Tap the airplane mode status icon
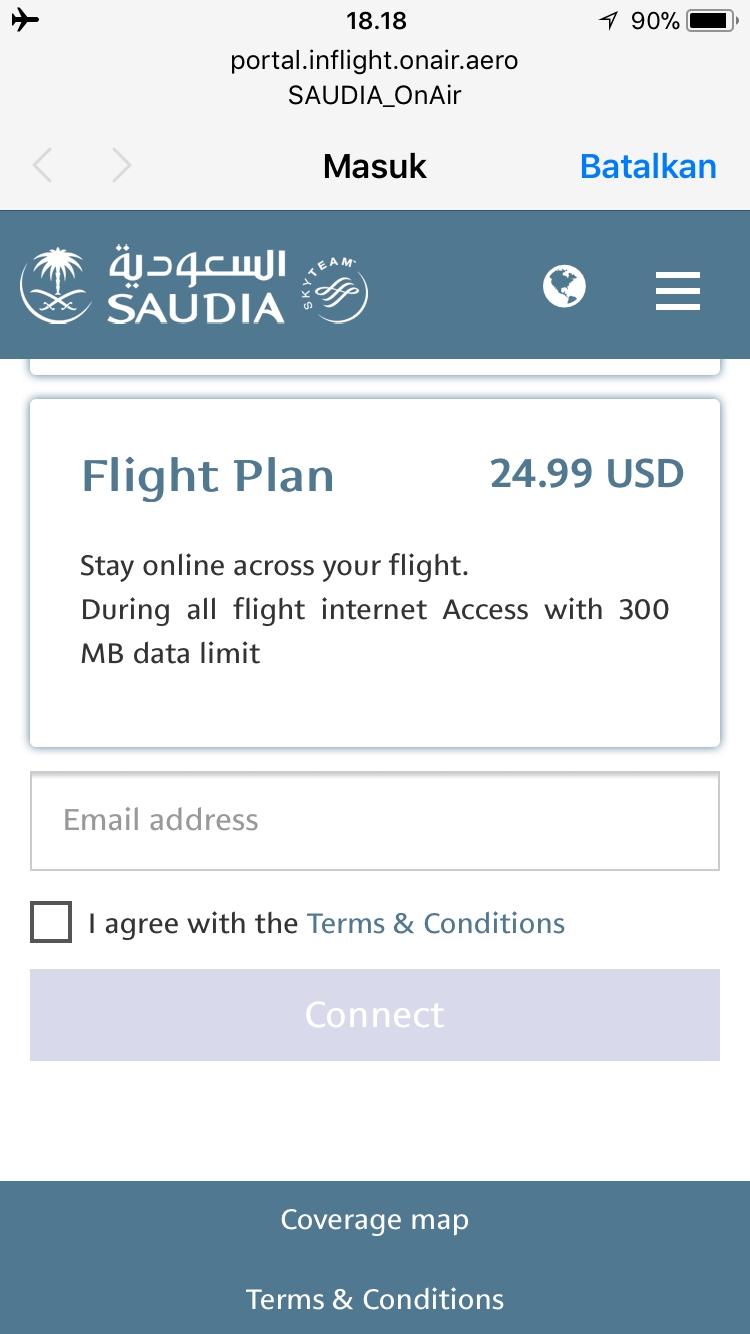This screenshot has width=750, height=1334. point(26,20)
